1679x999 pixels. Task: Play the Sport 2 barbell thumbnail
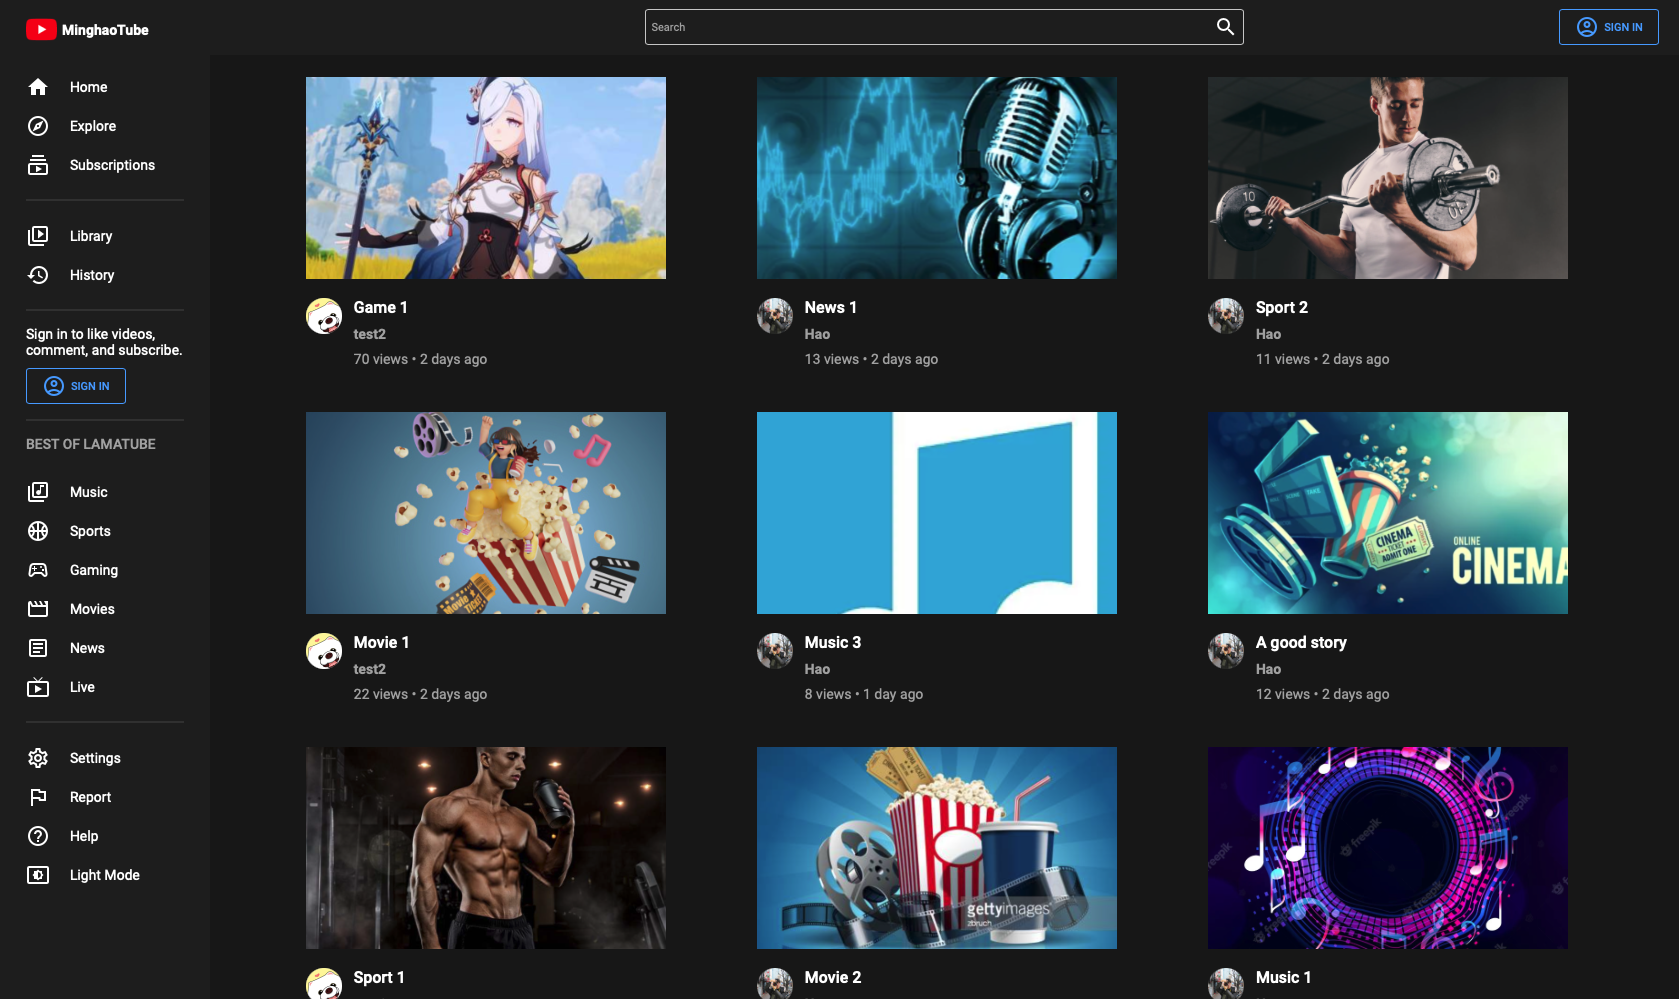pyautogui.click(x=1388, y=178)
